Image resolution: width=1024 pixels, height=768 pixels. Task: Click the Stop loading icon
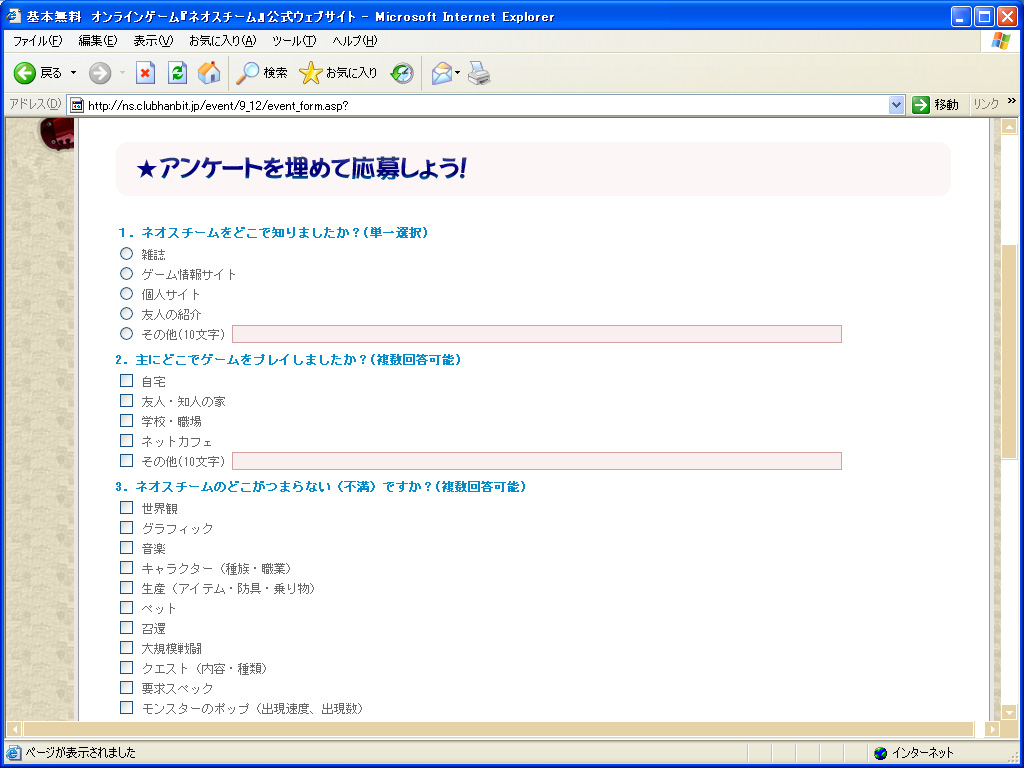point(145,73)
